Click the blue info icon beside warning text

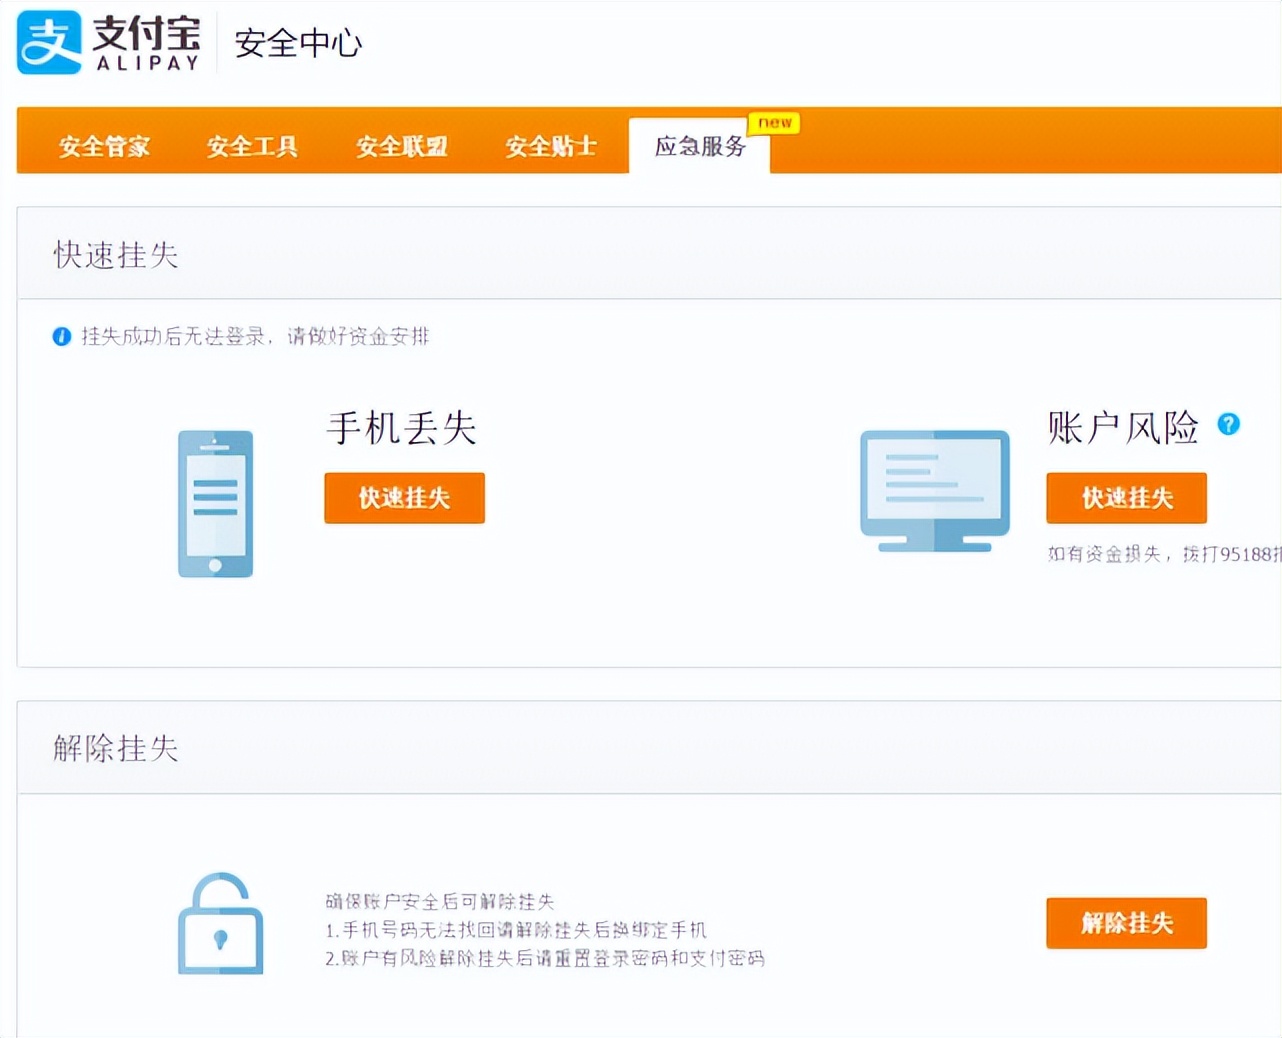(x=61, y=336)
